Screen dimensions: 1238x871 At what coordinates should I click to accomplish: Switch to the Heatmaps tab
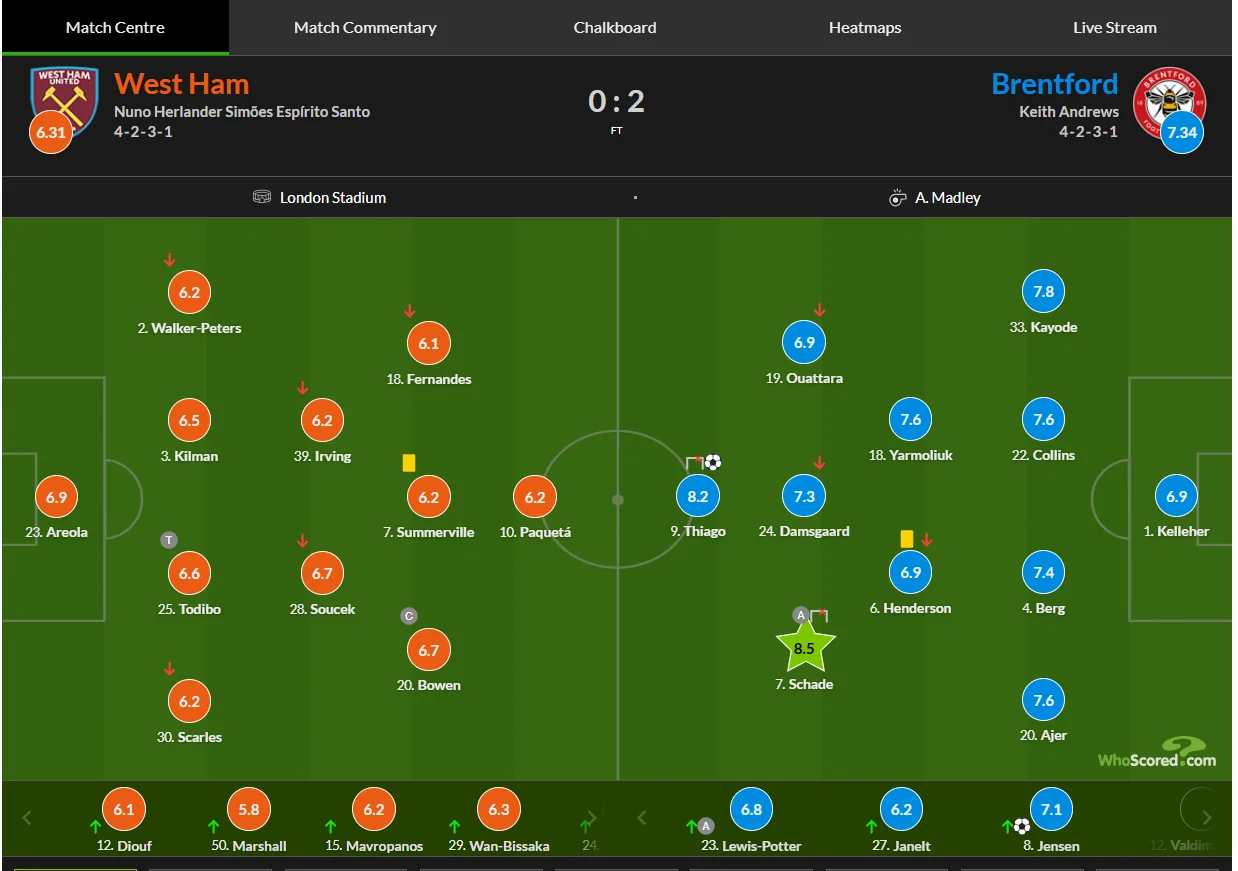click(x=865, y=28)
